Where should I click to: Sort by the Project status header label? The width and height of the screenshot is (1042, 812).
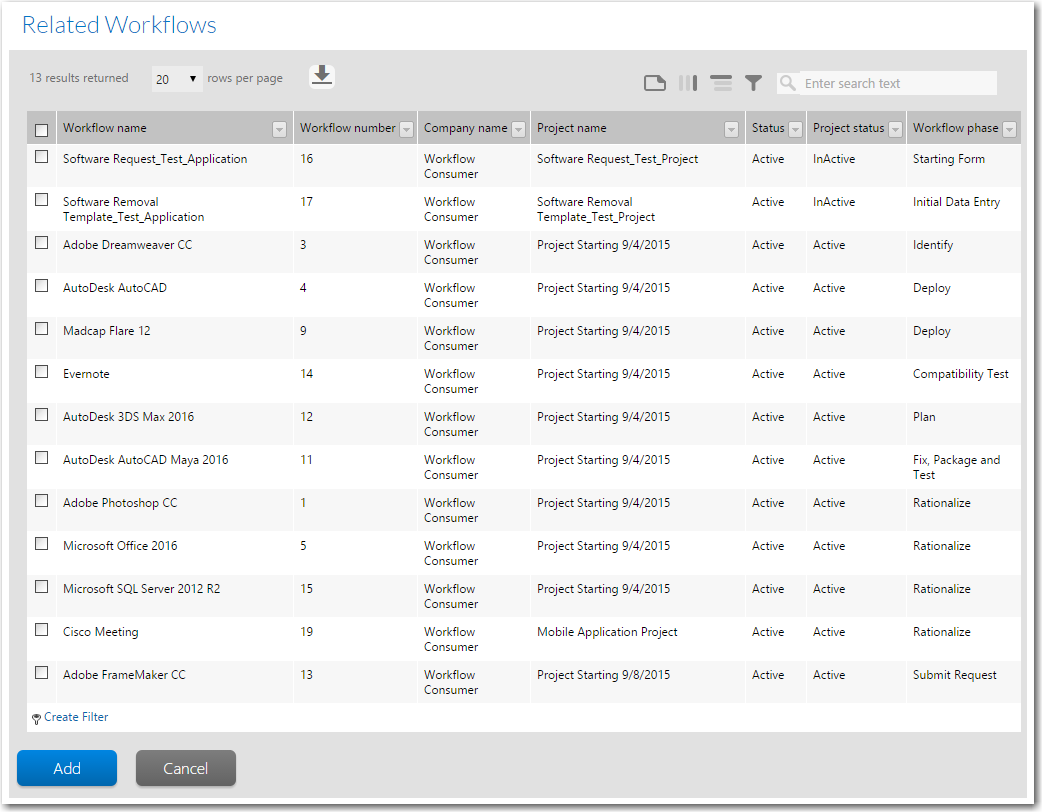tap(849, 128)
